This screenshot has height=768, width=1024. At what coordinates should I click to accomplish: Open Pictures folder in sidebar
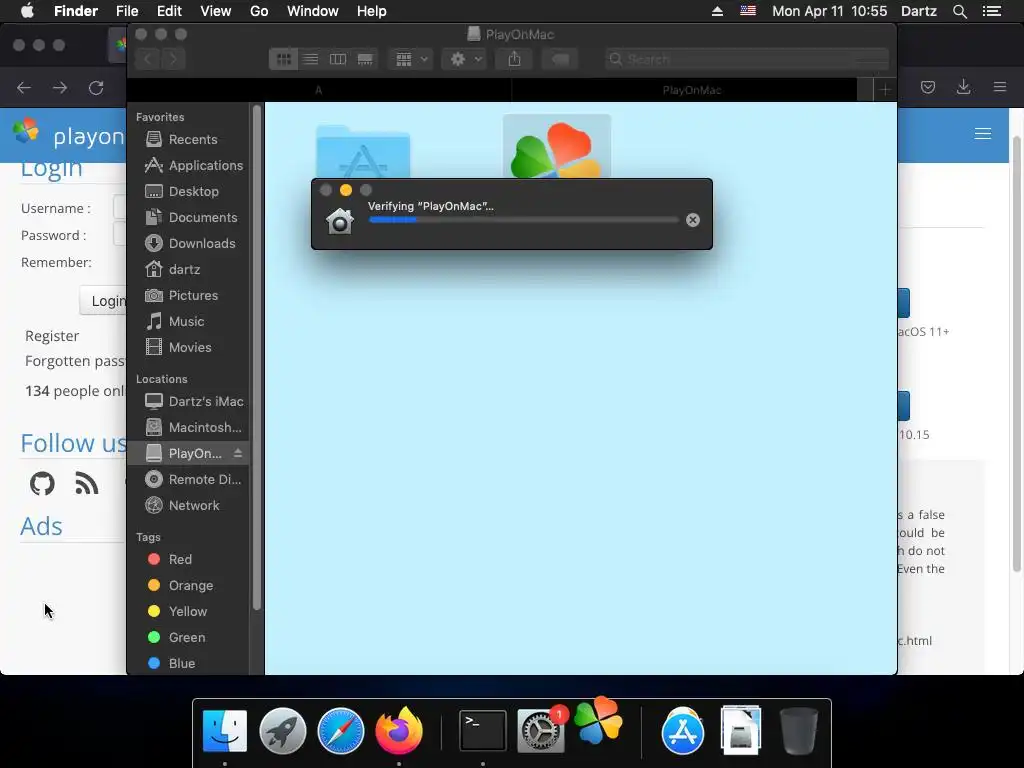(188, 295)
